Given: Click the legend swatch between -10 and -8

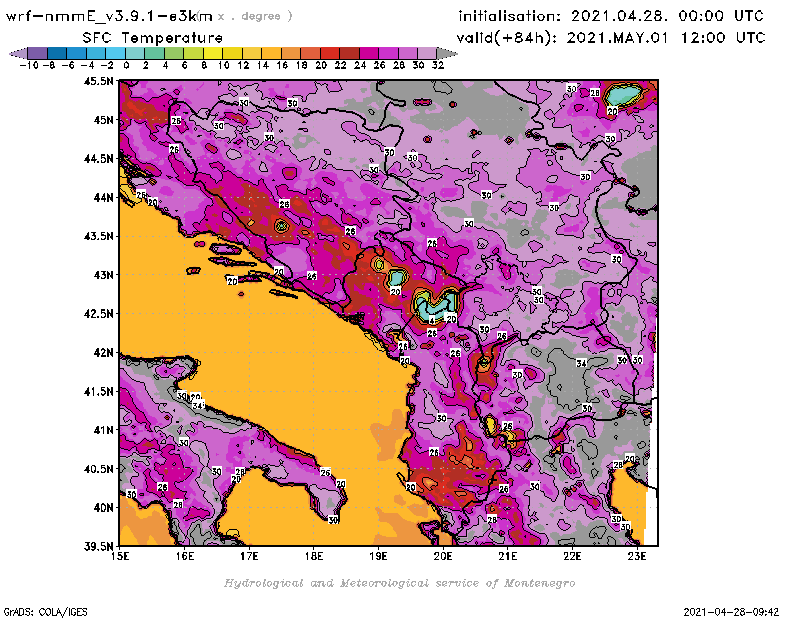Looking at the screenshot, I should [x=38, y=53].
